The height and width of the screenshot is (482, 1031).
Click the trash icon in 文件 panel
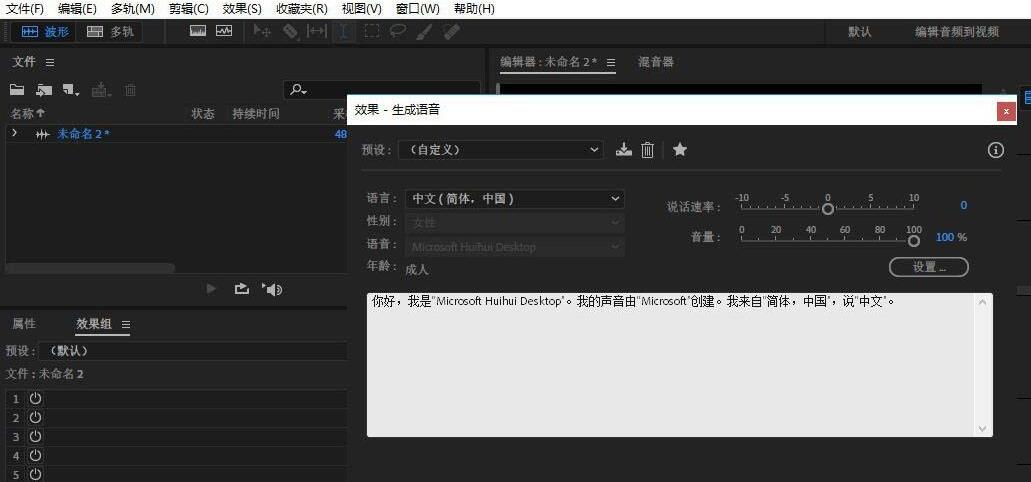point(130,90)
